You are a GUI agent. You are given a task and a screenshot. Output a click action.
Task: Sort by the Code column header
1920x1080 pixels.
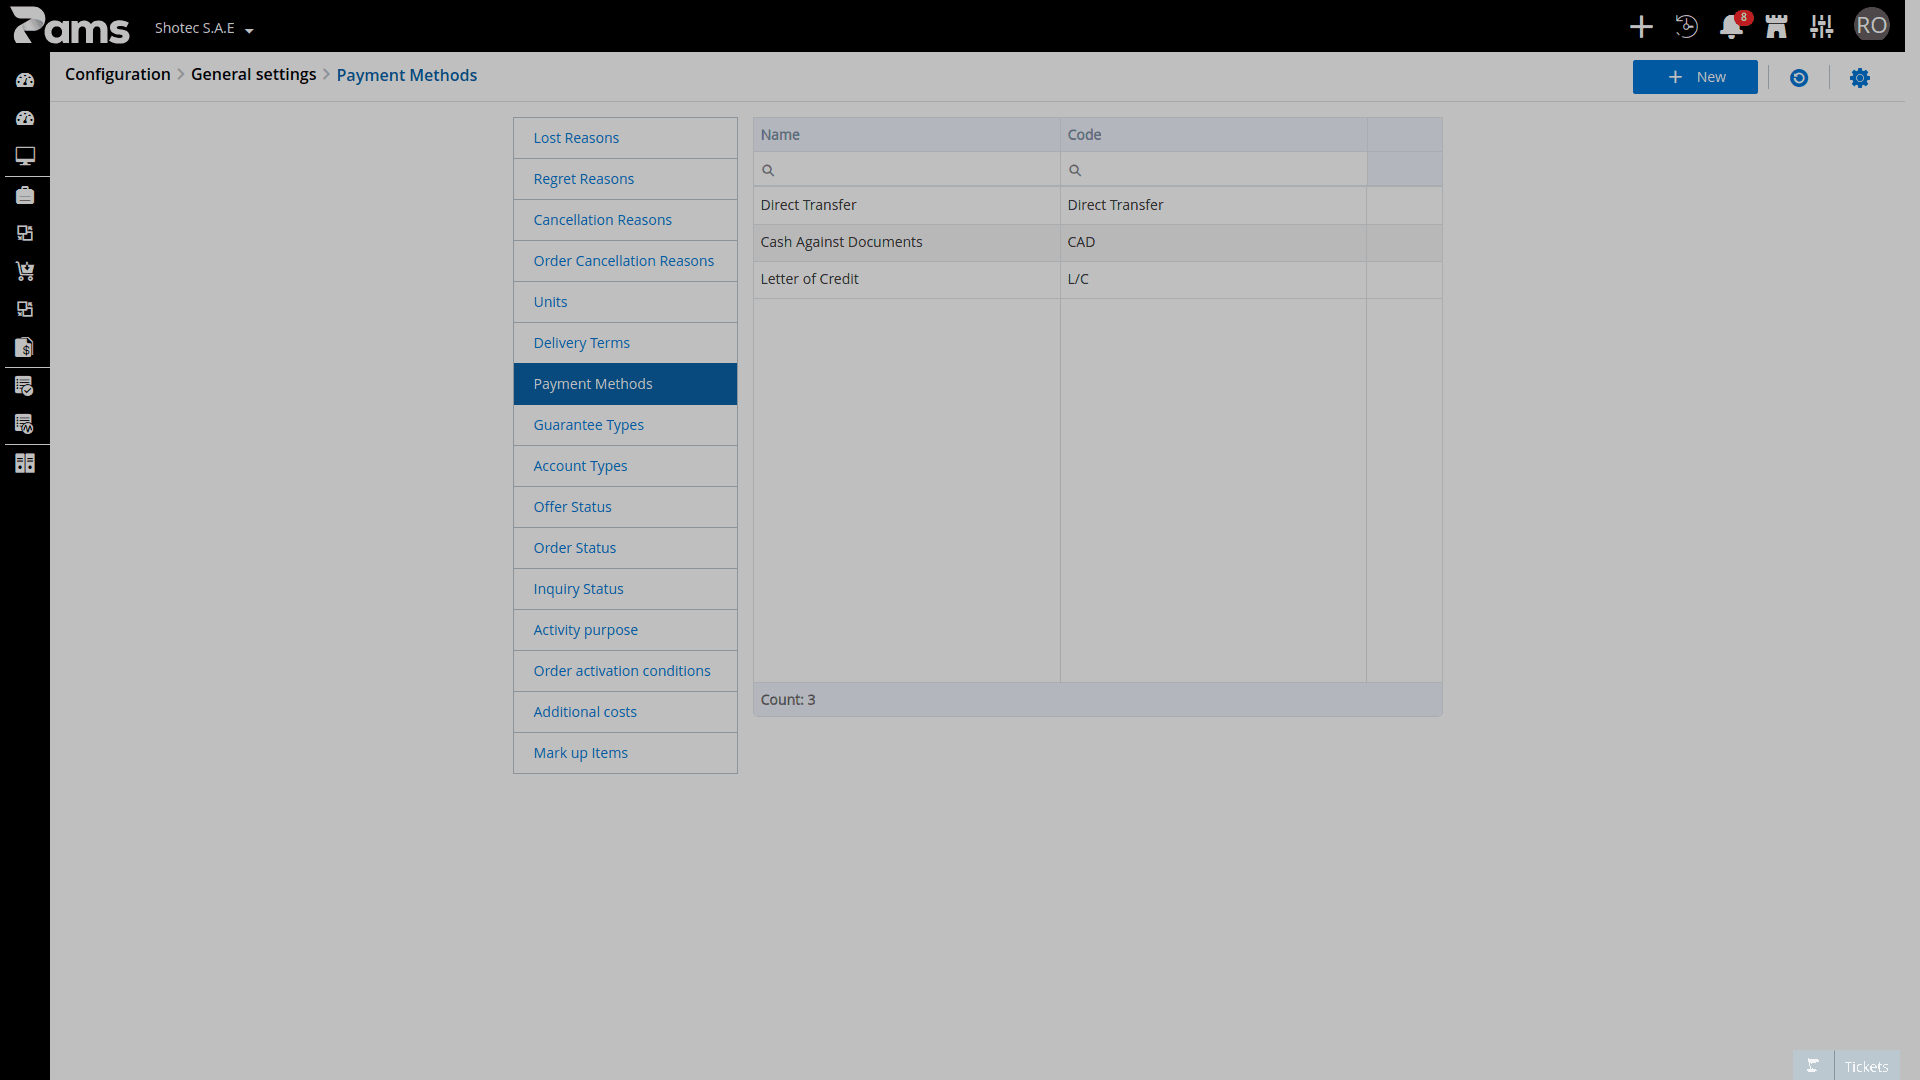(x=1213, y=135)
